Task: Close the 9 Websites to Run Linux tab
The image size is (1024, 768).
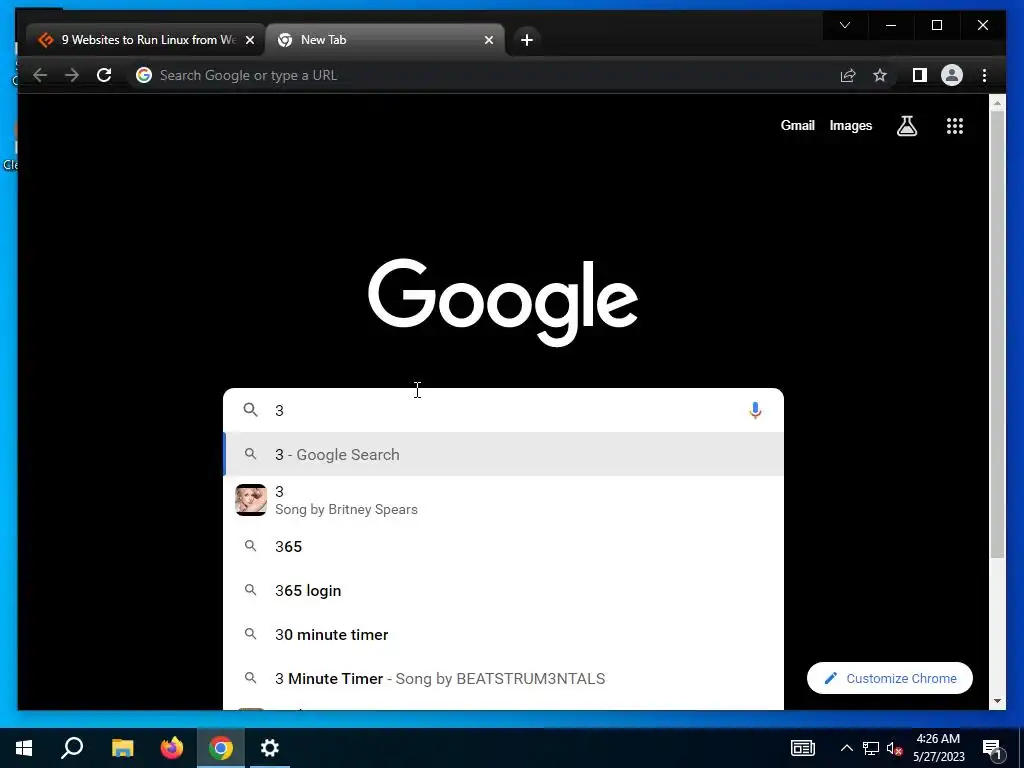Action: pos(249,40)
